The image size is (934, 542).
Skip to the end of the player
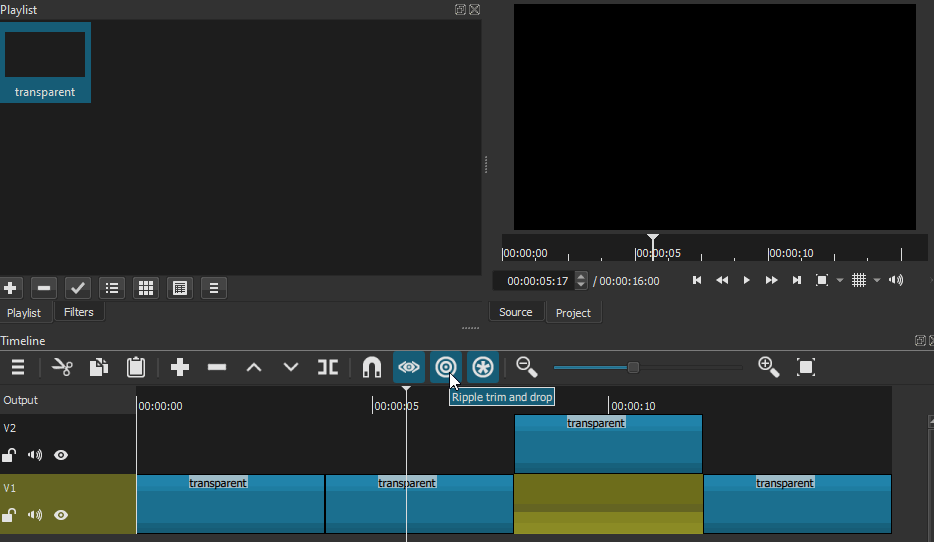pos(796,280)
